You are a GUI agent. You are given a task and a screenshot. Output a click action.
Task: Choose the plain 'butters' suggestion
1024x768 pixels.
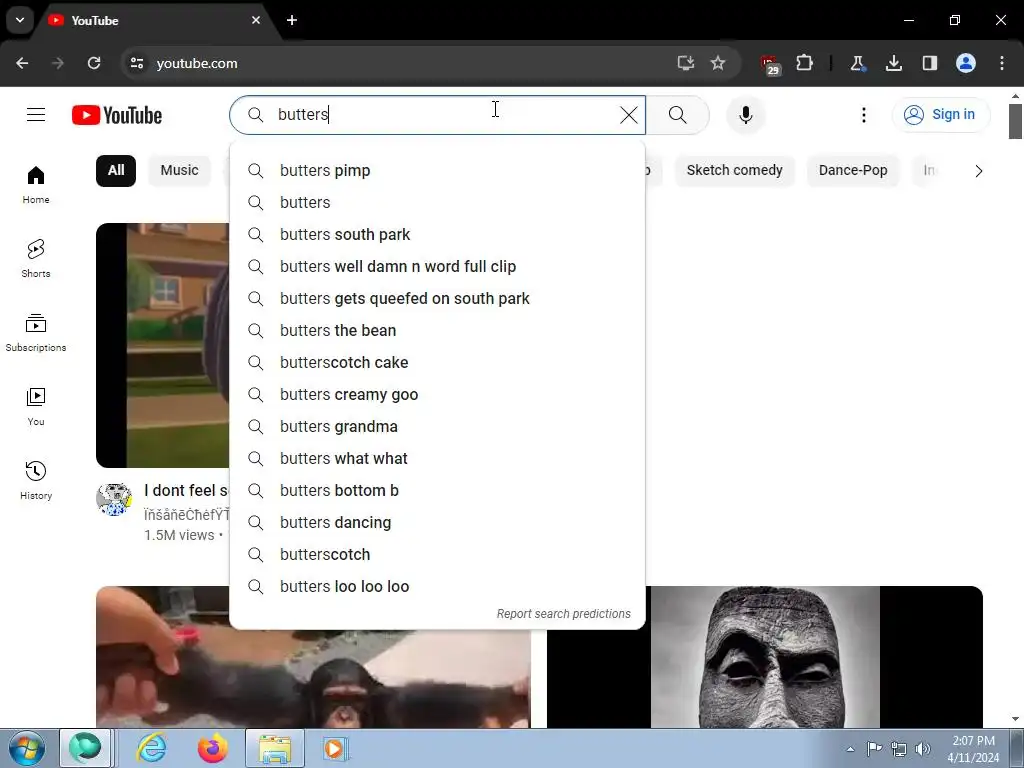[x=438, y=202]
